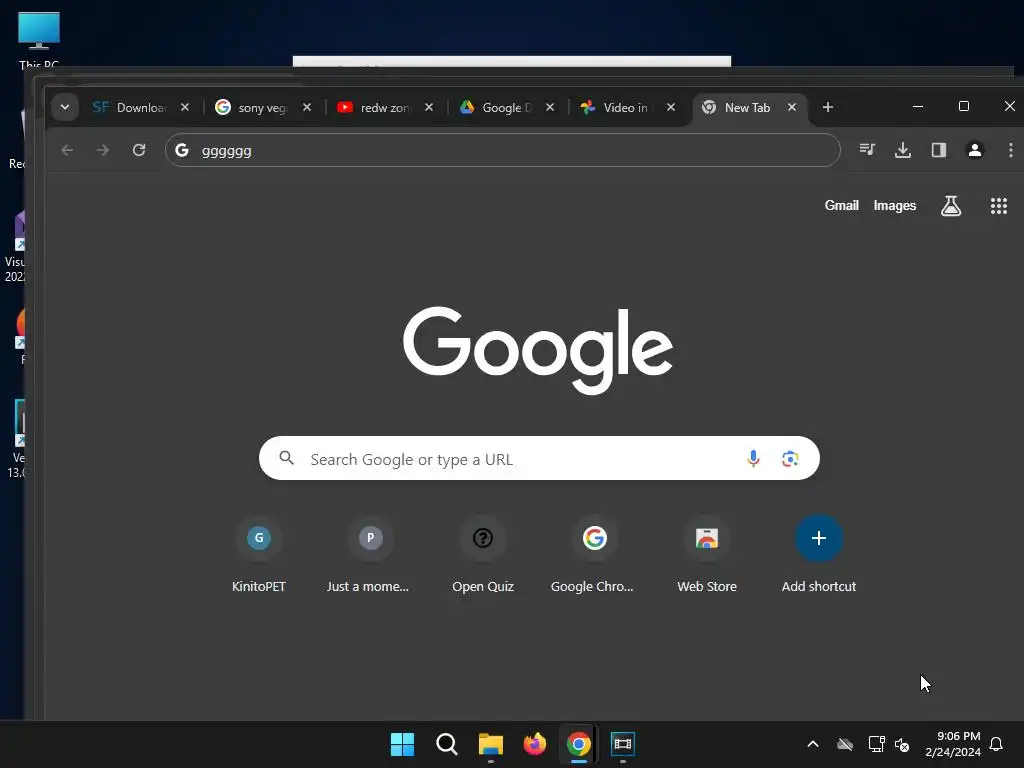Click the muted volume tray icon
Image resolution: width=1024 pixels, height=768 pixels.
[x=902, y=744]
